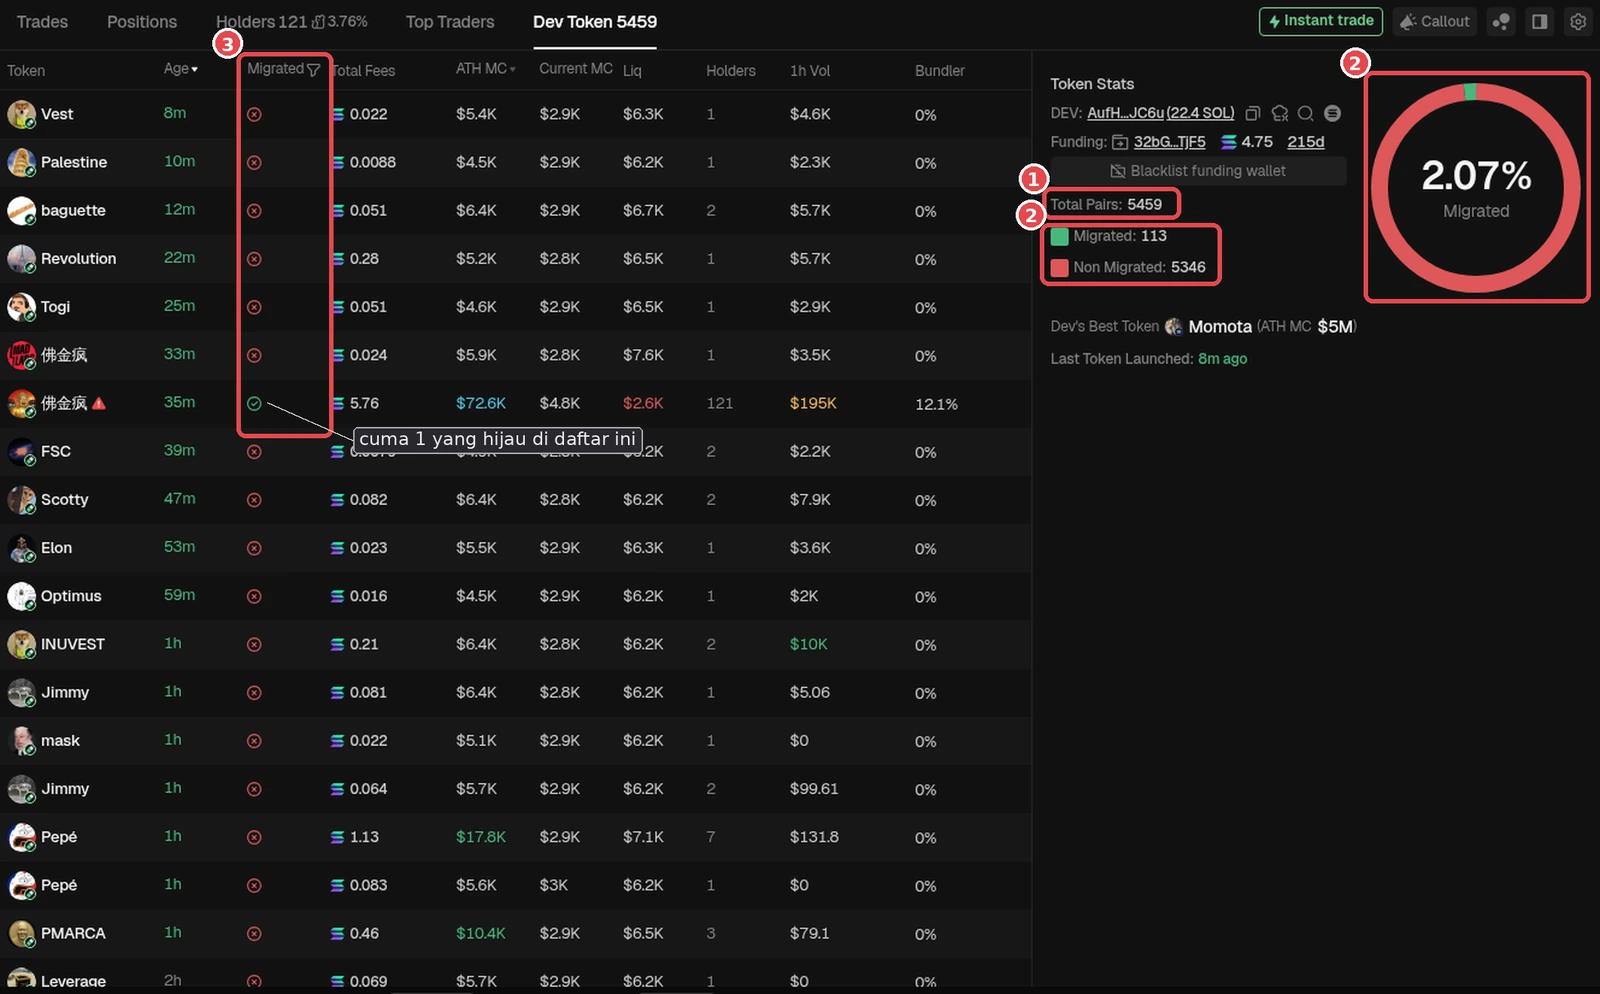The image size is (1600, 994).
Task: Click the Palestine token avatar
Action: click(21, 162)
